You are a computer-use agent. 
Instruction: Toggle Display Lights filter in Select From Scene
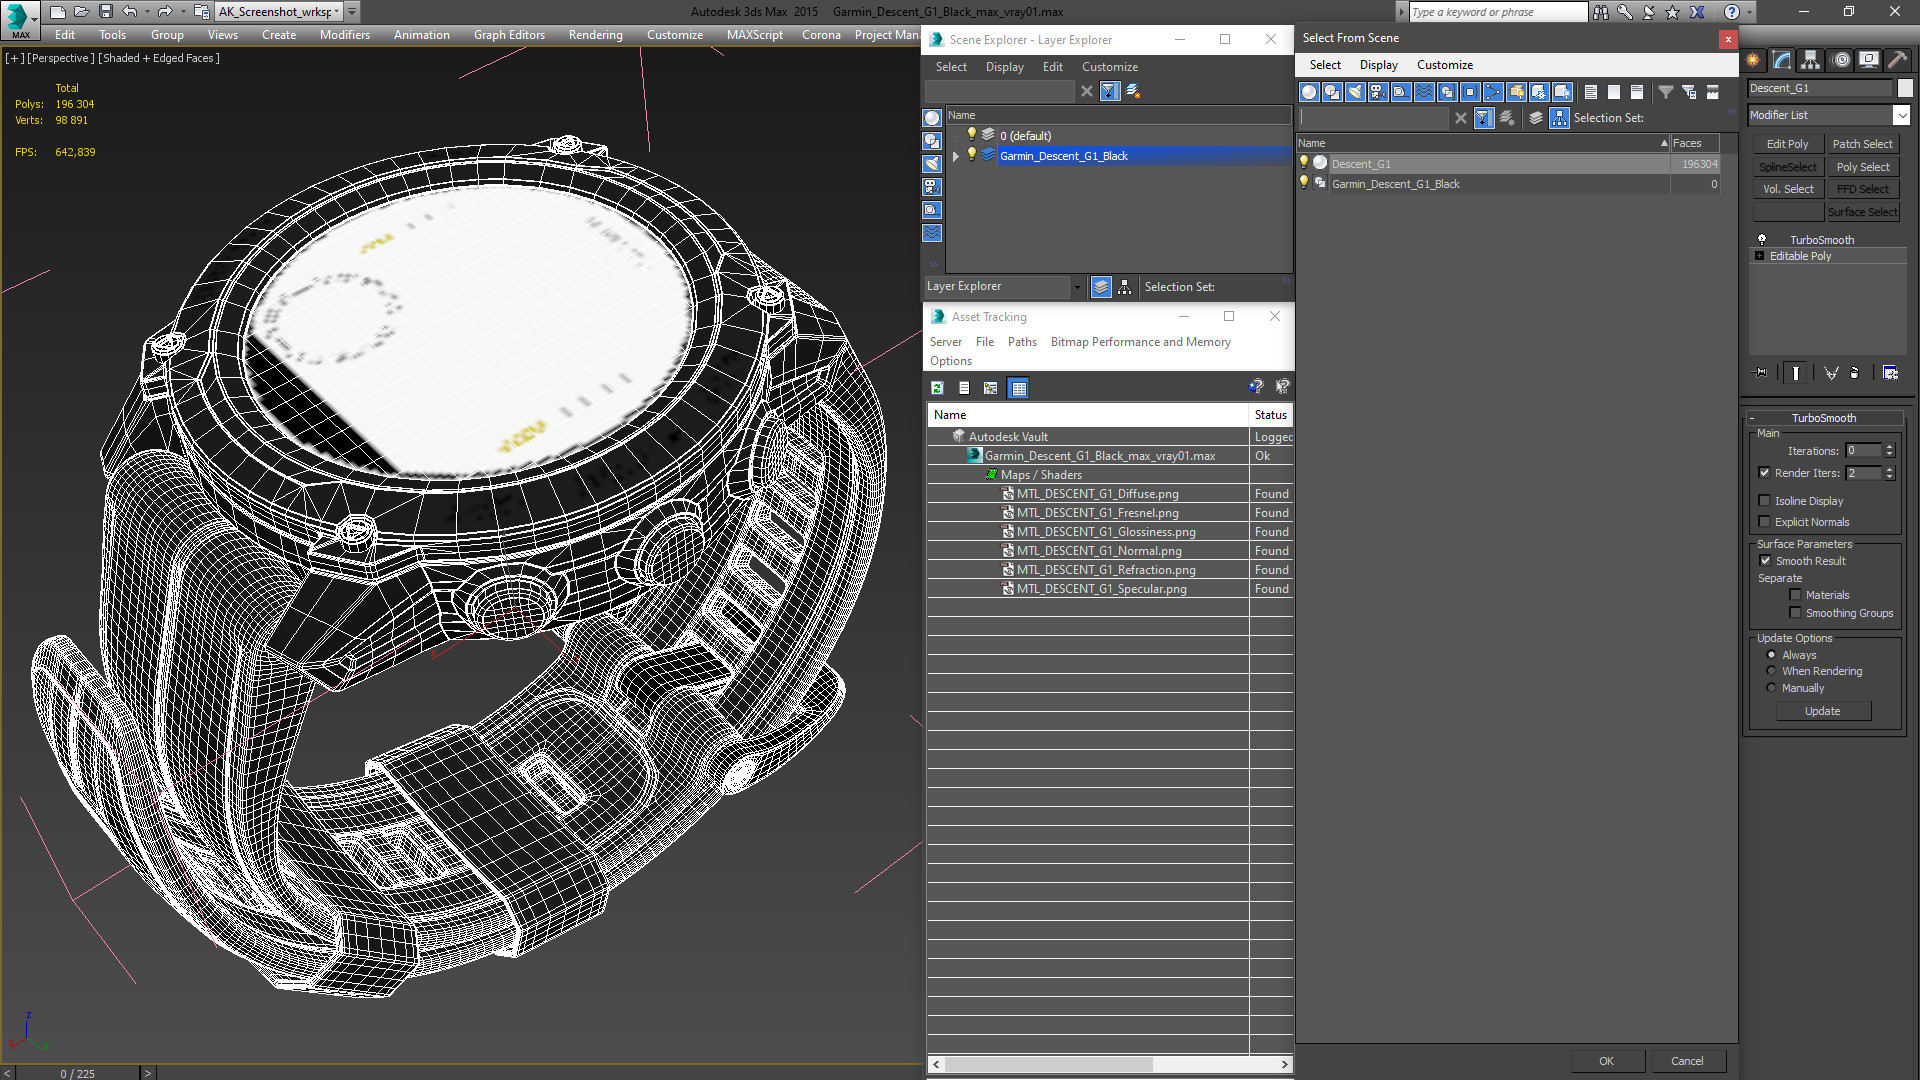(x=1355, y=92)
